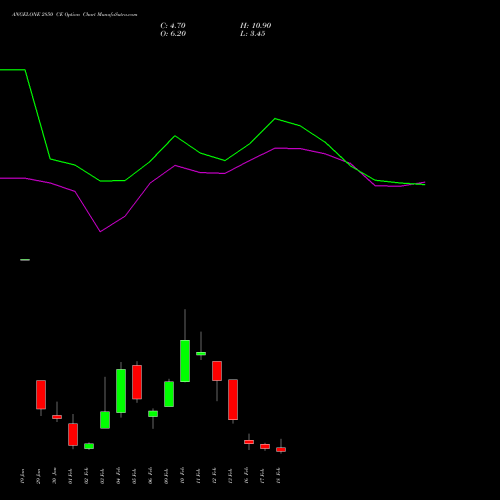500x500 pixels.
Task: Select the 12 Feb date label
Action: coord(214,476)
